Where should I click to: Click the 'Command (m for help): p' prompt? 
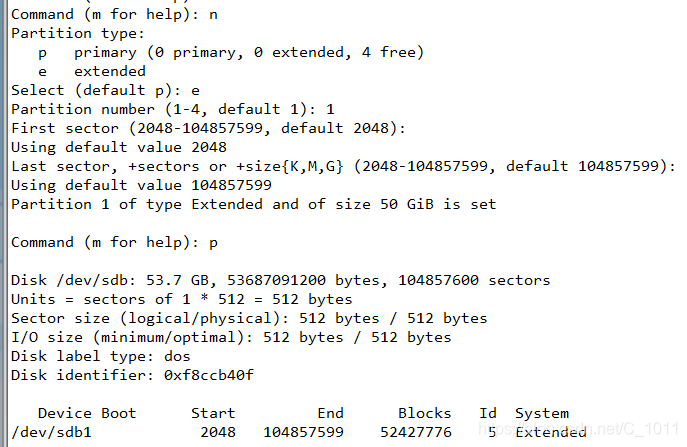[114, 242]
